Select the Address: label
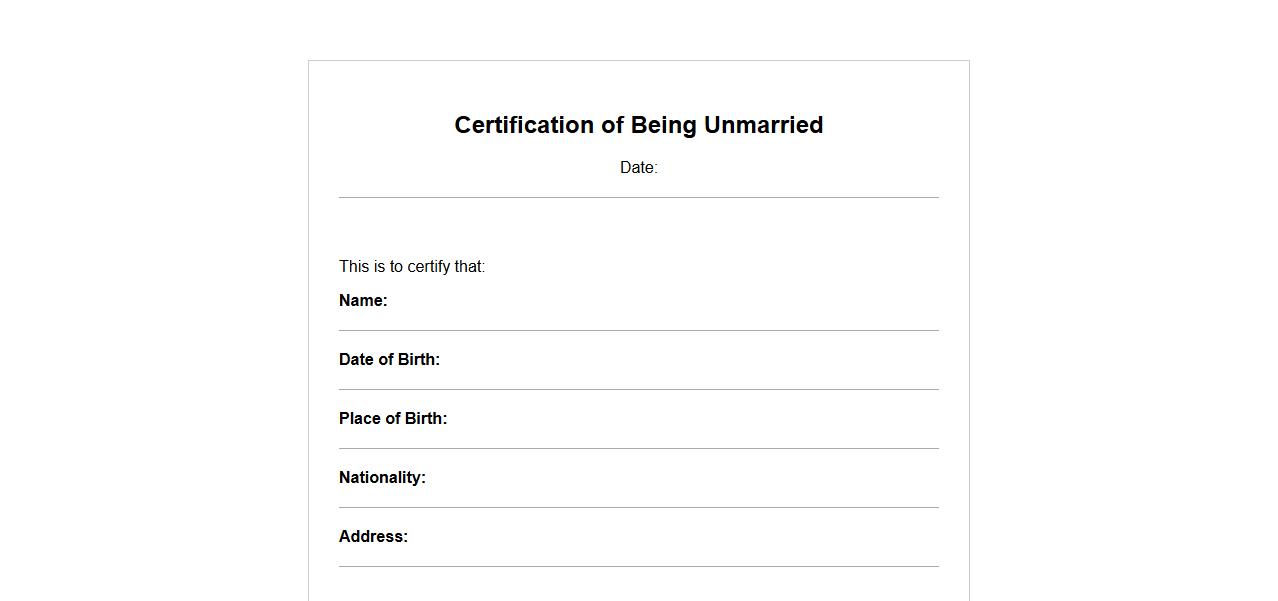The width and height of the screenshot is (1278, 601). [x=373, y=537]
